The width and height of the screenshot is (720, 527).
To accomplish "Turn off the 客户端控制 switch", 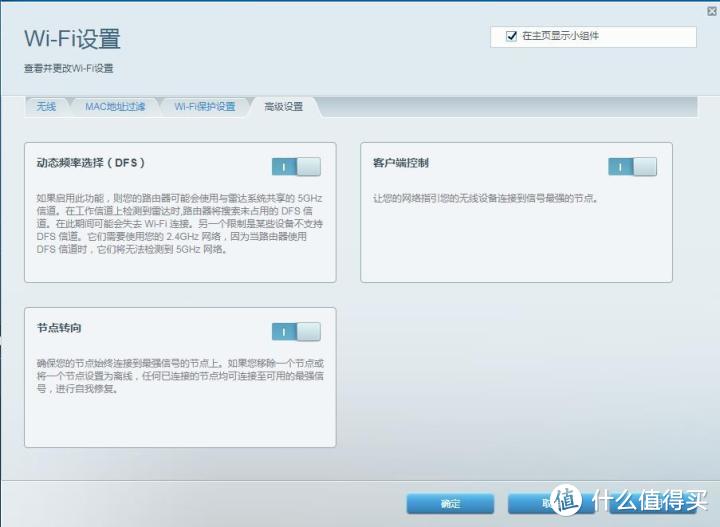I will pyautogui.click(x=632, y=167).
